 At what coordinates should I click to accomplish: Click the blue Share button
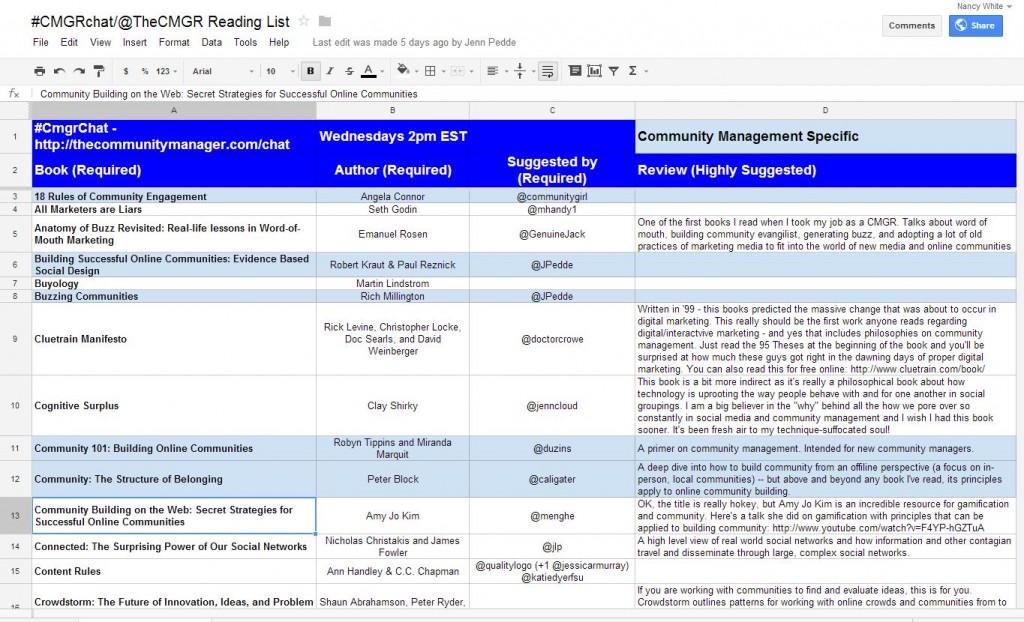tap(976, 25)
